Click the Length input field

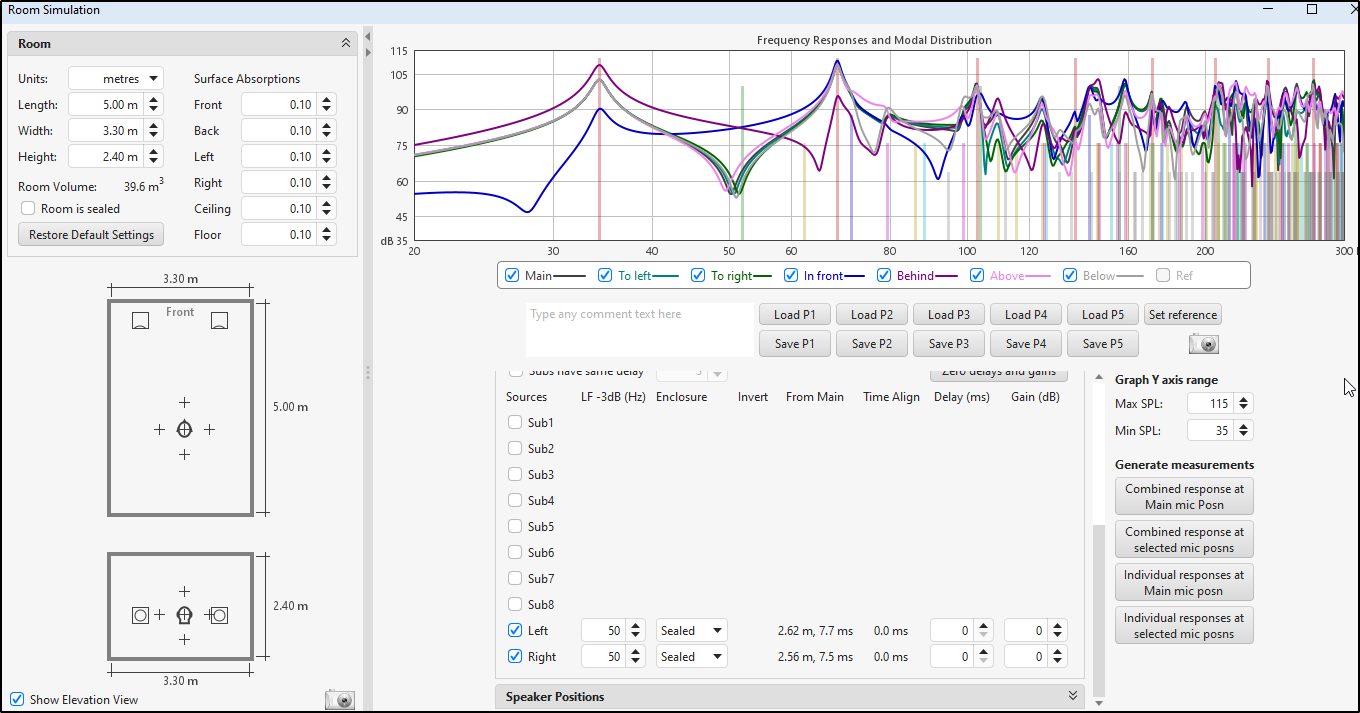pos(106,105)
